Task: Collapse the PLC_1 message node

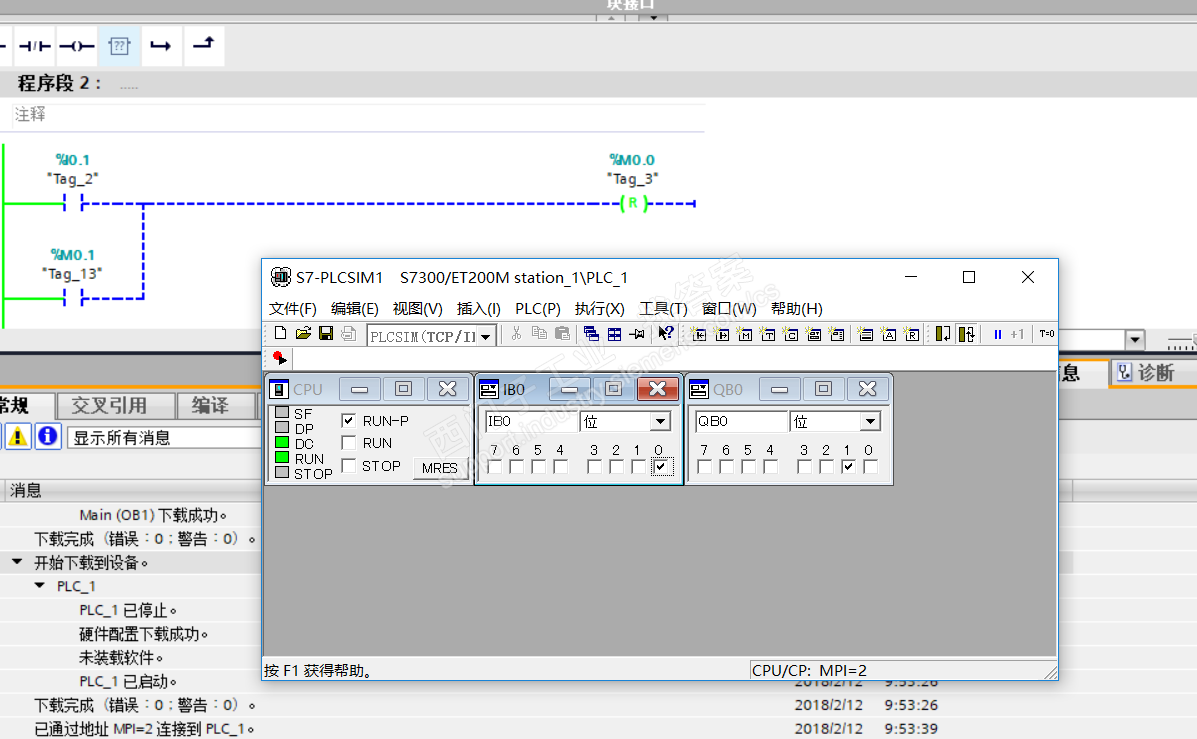Action: [40, 586]
